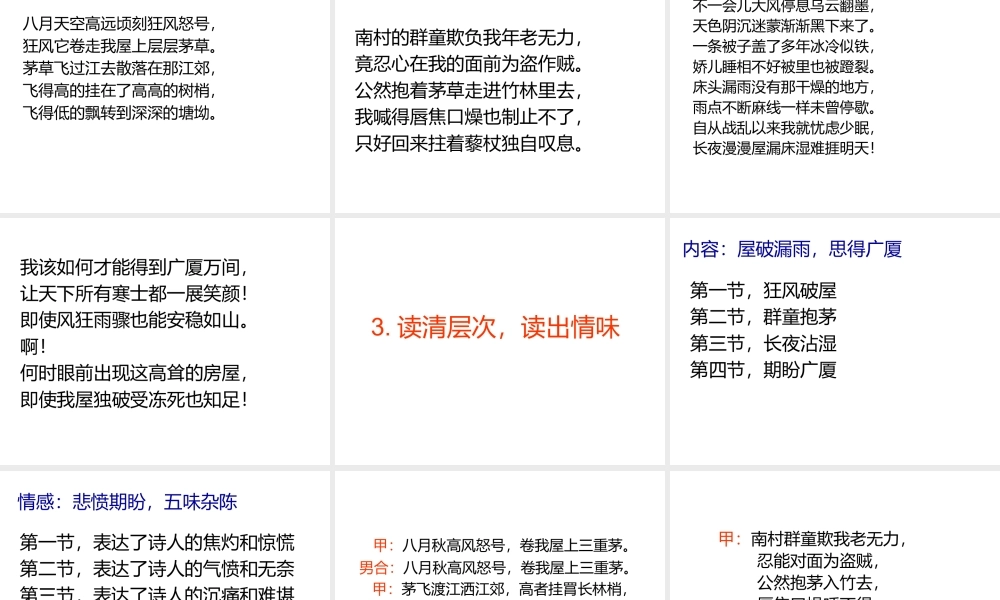Click the line '第一节，表达了诗人的焦灼和惊慌'
This screenshot has width=1000, height=600.
pos(157,543)
